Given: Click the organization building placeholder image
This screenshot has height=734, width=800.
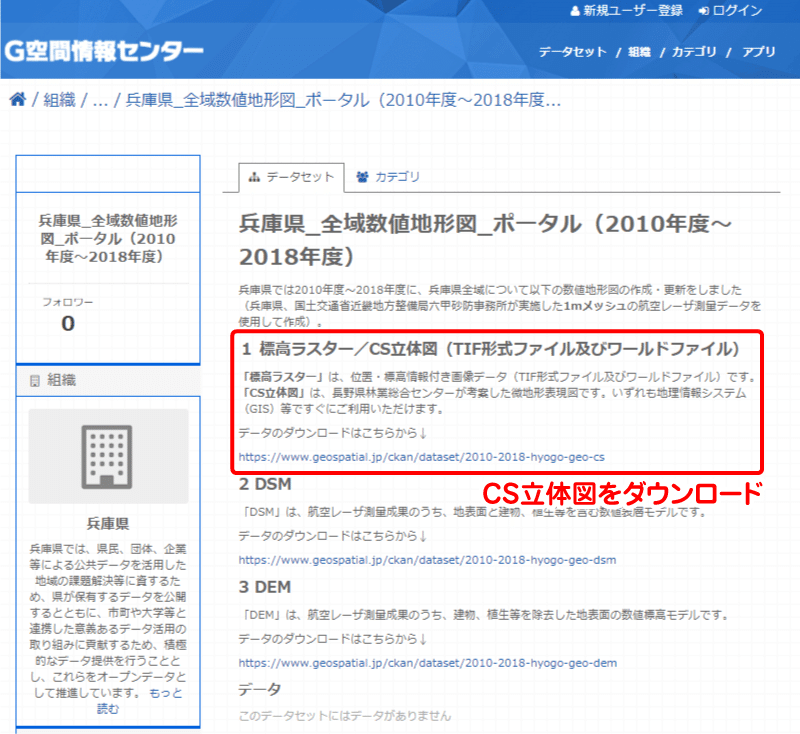Looking at the screenshot, I should coord(108,457).
